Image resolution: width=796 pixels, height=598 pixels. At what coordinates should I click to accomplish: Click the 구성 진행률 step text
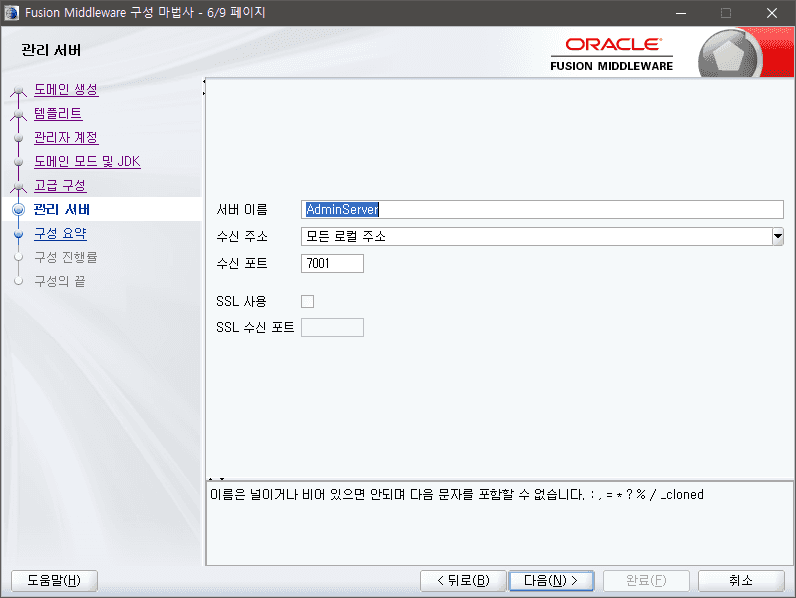point(66,257)
